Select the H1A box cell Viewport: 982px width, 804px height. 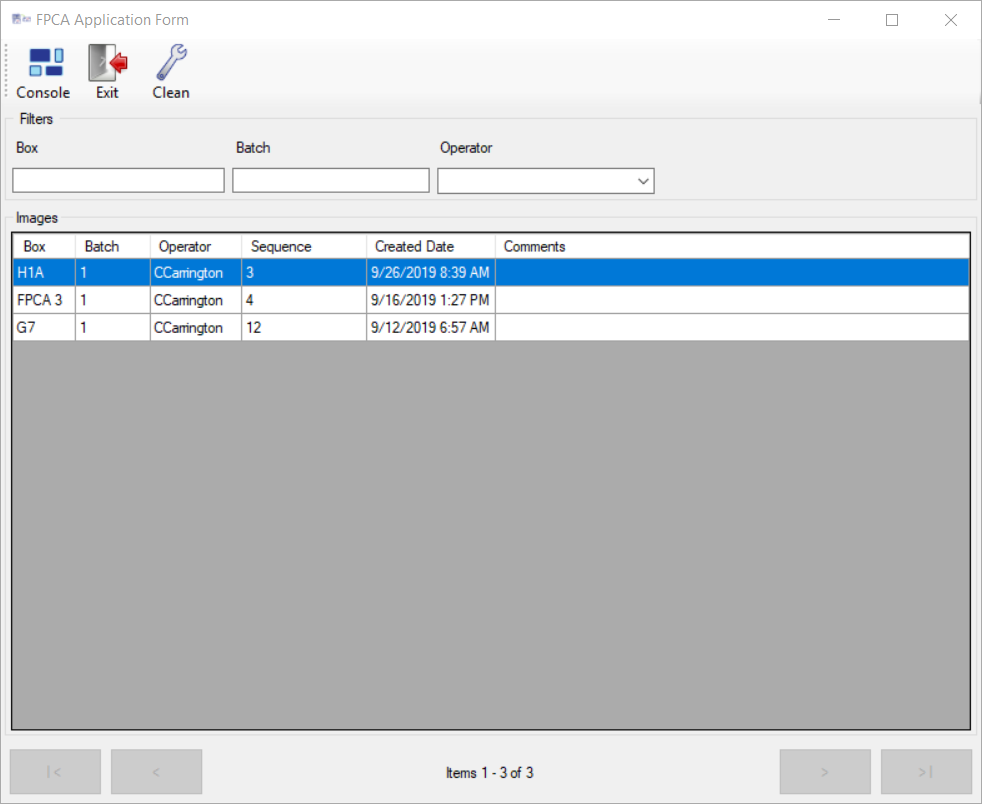click(44, 272)
